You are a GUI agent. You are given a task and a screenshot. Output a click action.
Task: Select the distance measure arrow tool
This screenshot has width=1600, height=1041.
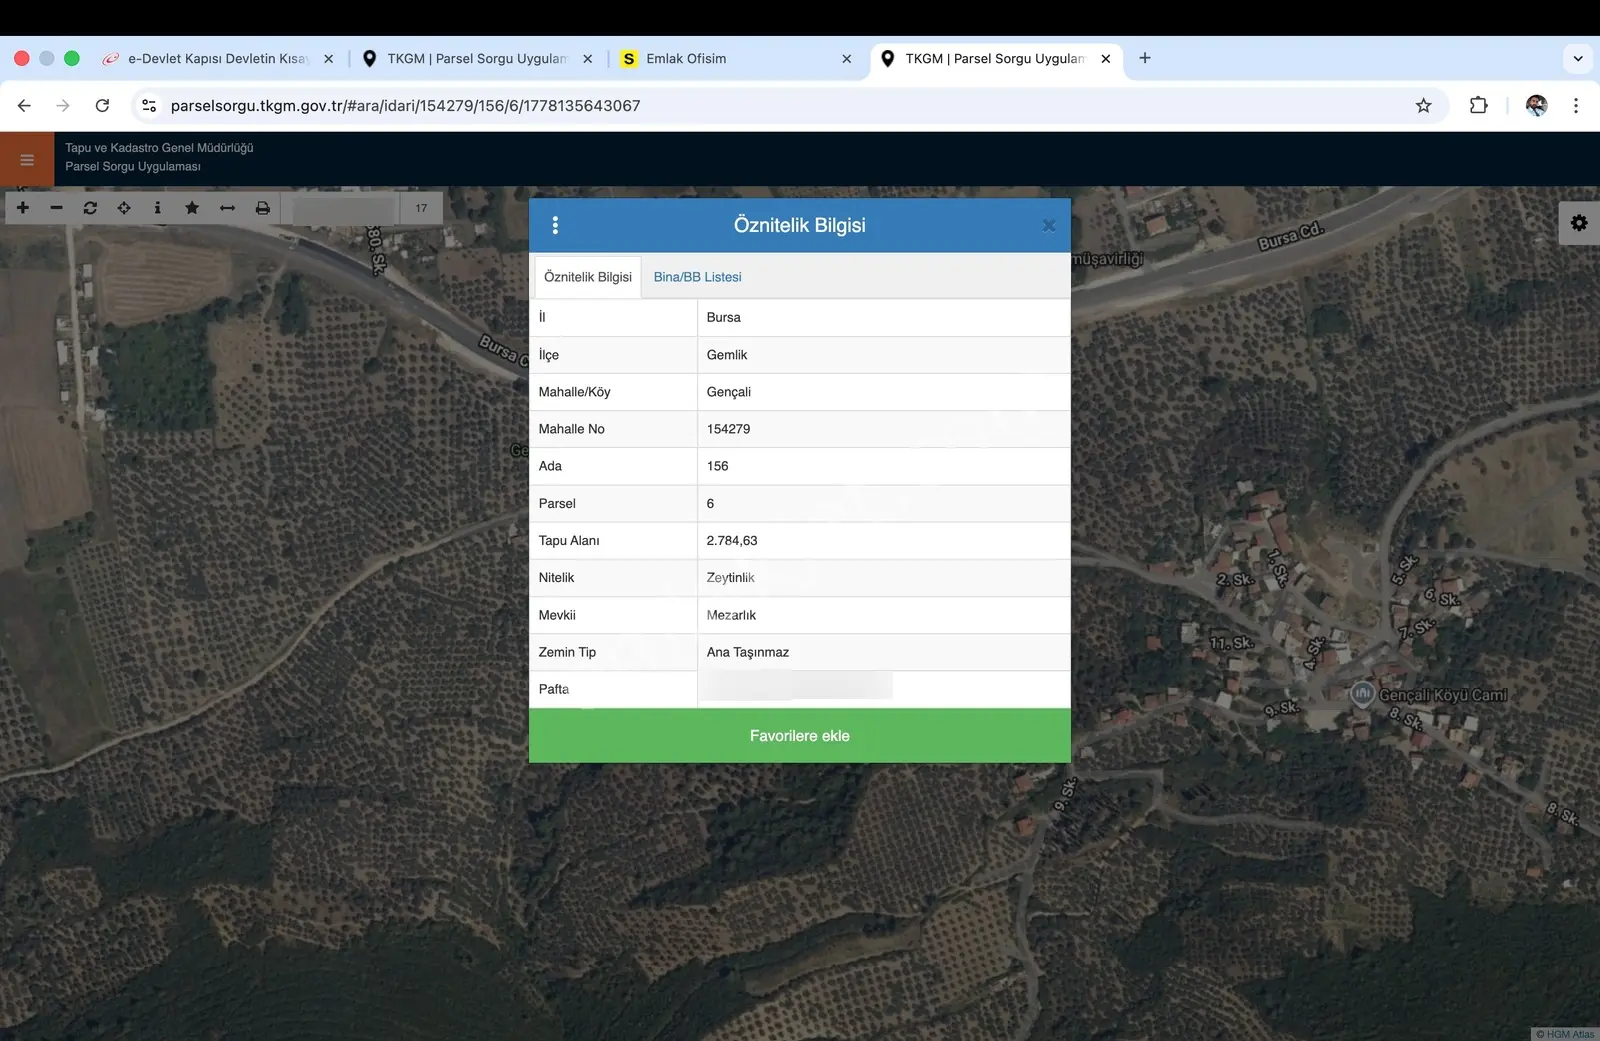coord(227,208)
